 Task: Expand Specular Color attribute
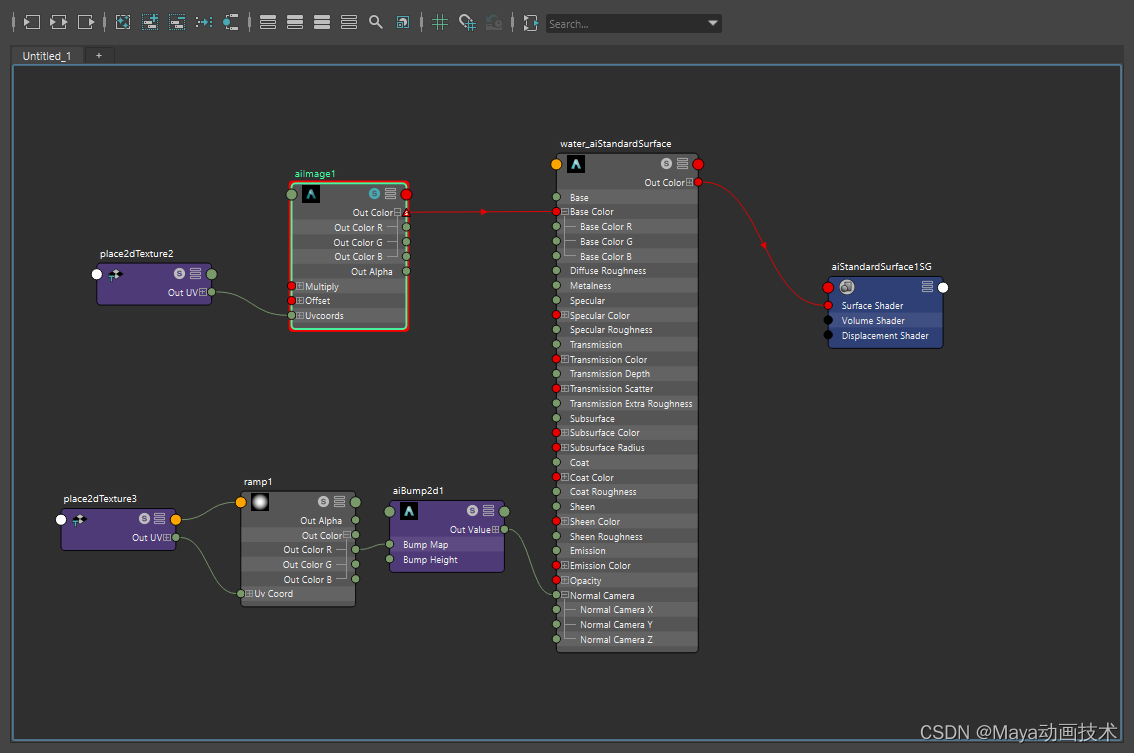click(x=565, y=315)
